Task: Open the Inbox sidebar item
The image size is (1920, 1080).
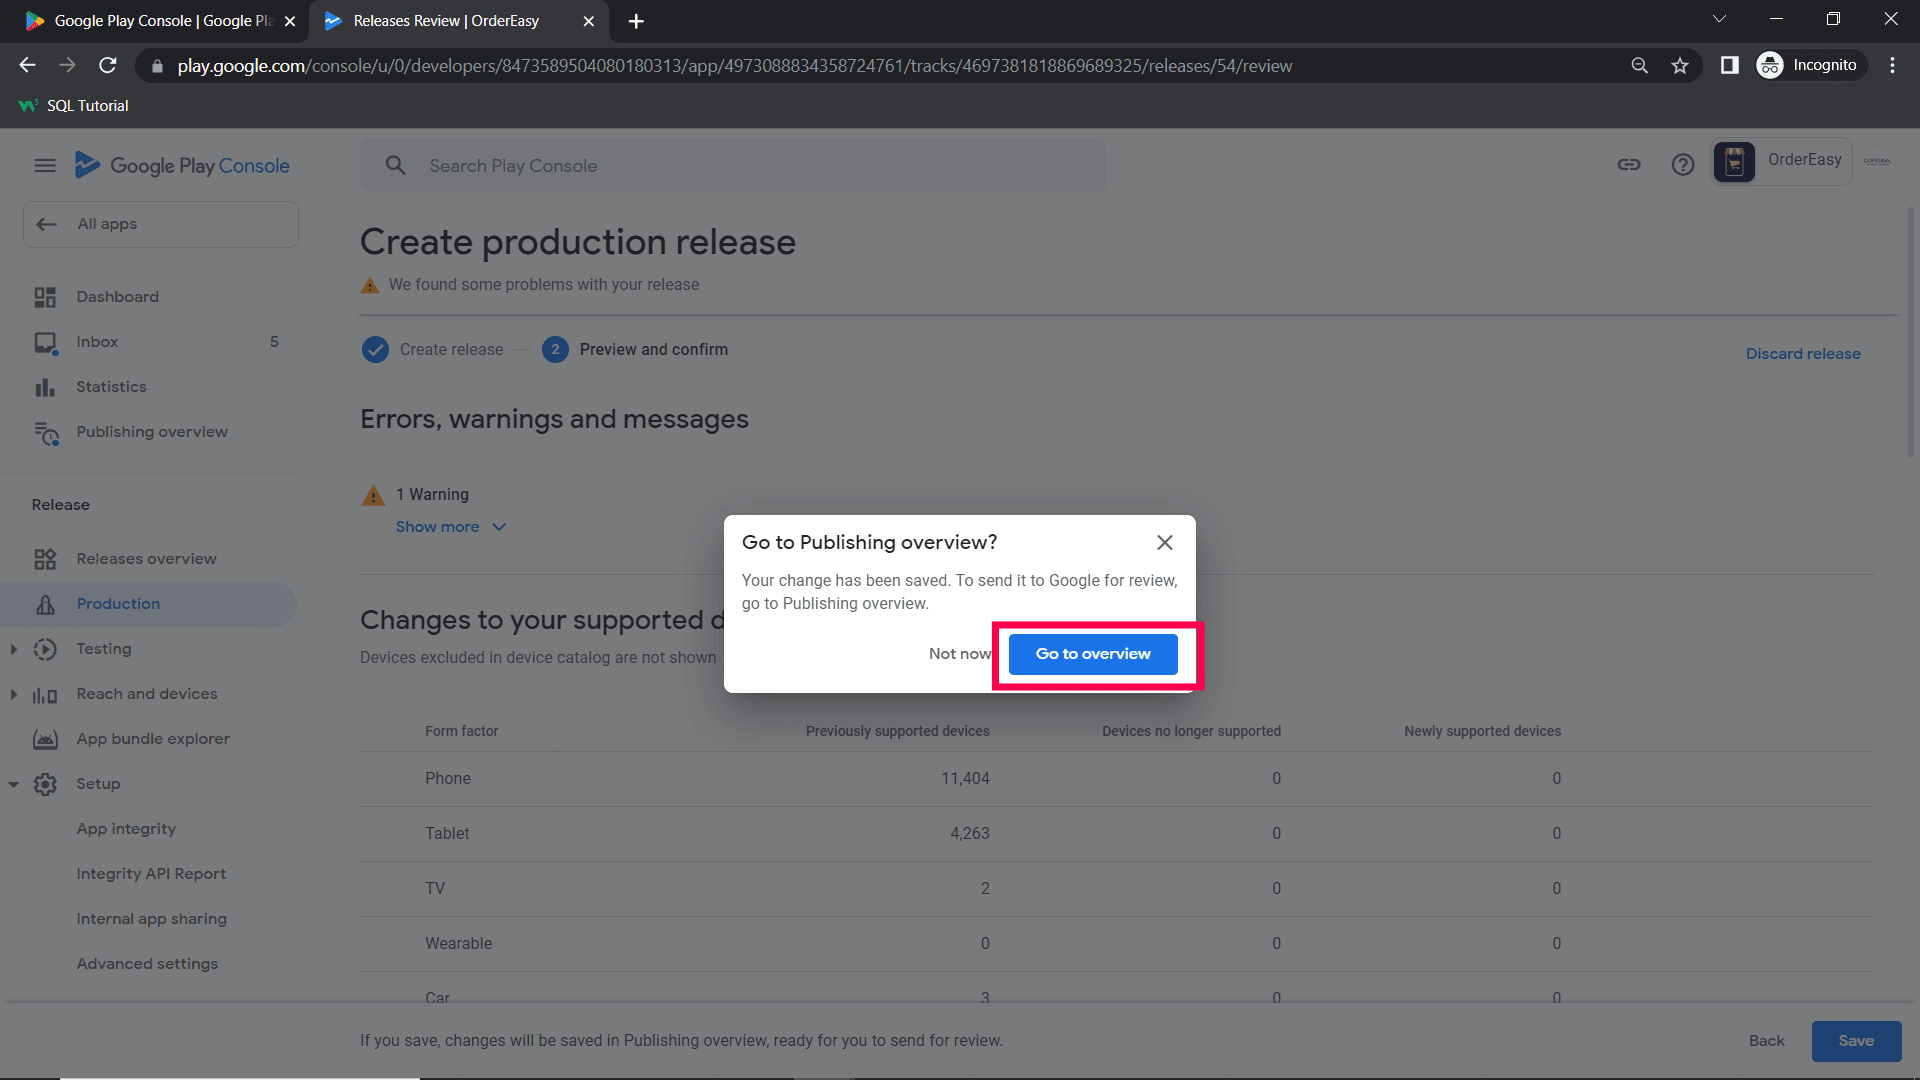Action: pos(97,342)
